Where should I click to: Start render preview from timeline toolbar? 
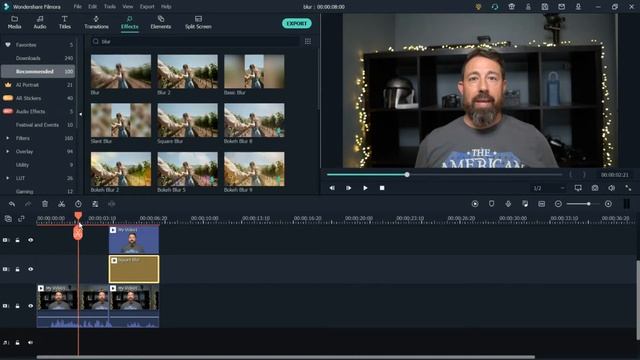pyautogui.click(x=475, y=204)
